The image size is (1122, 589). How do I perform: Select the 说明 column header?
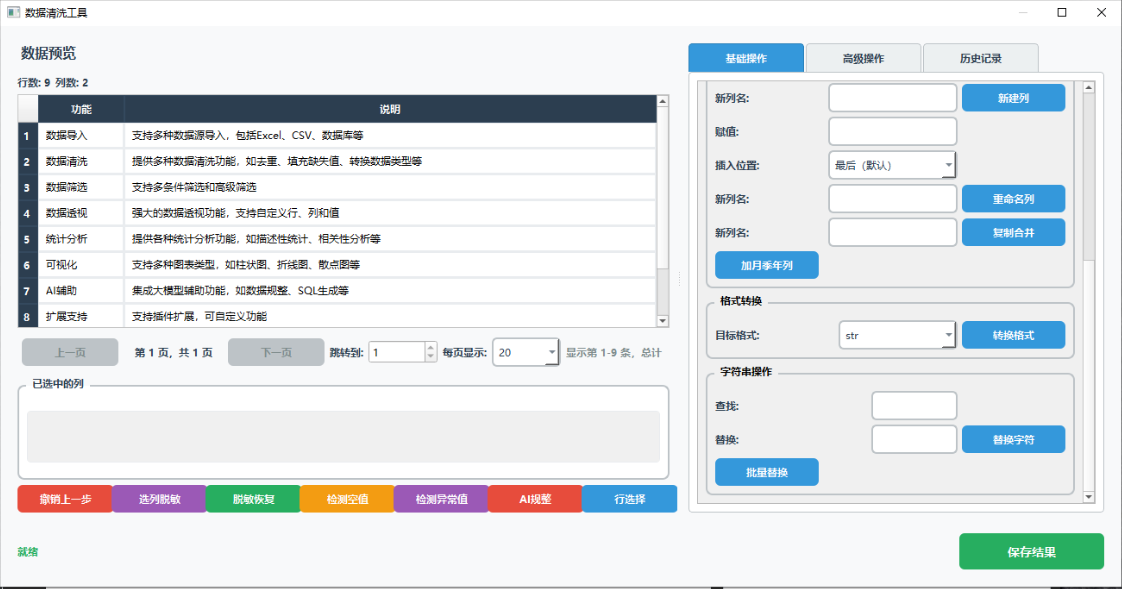click(390, 109)
